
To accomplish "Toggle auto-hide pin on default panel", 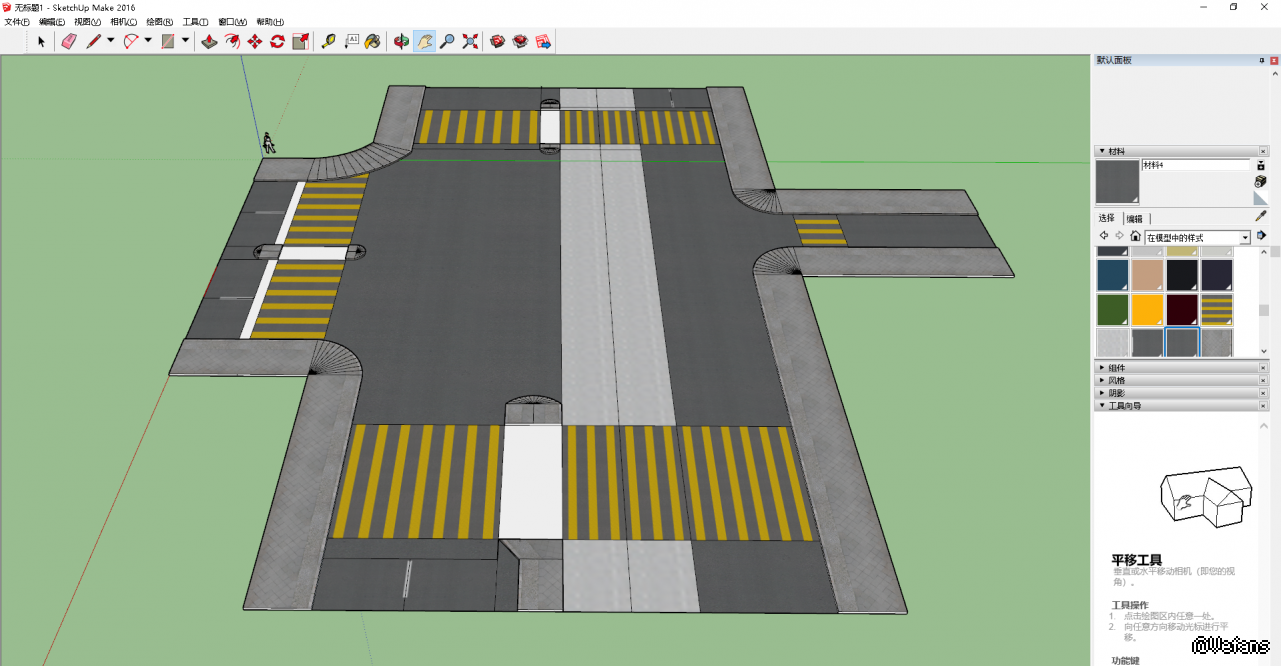I will pos(1261,60).
